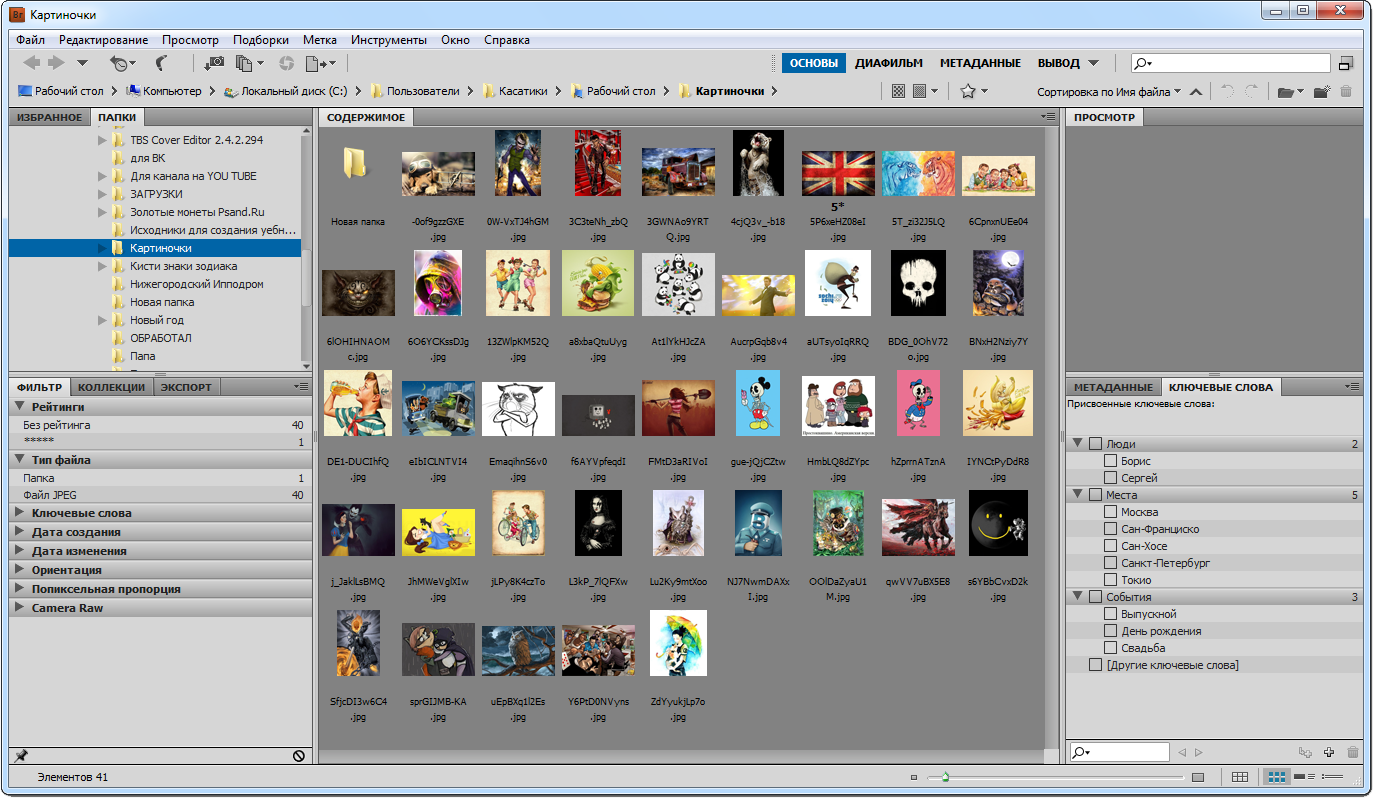The width and height of the screenshot is (1373, 798).
Task: Open the sort by file name dropdown
Action: 1109,91
